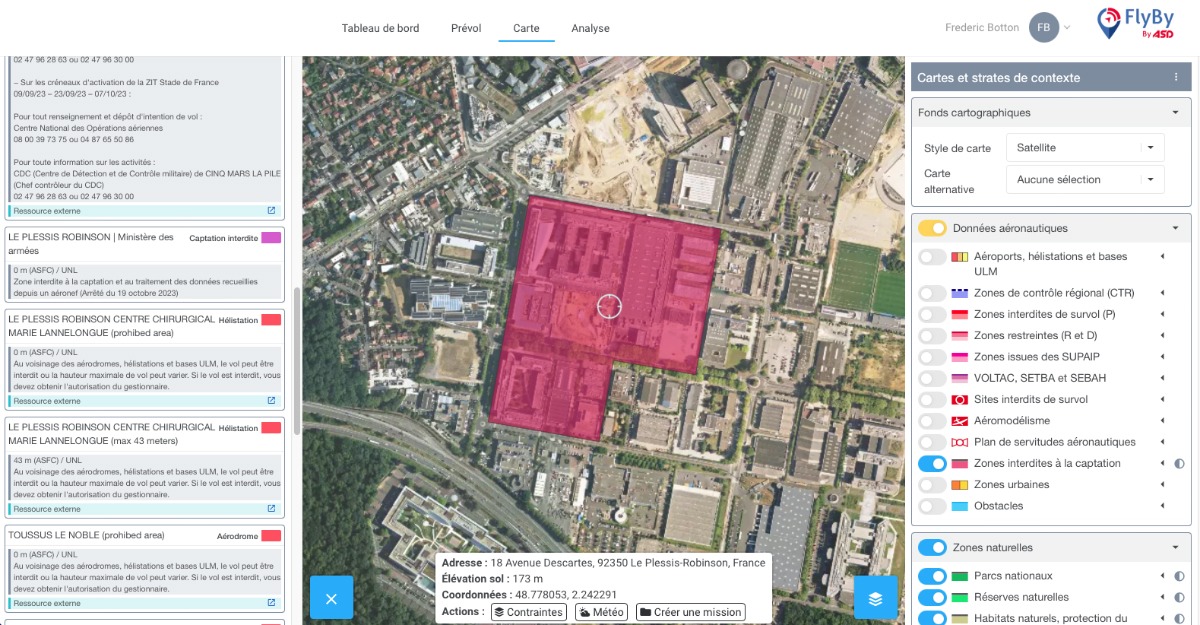Adjust opacity icon for Réserves naturelles

point(1179,597)
